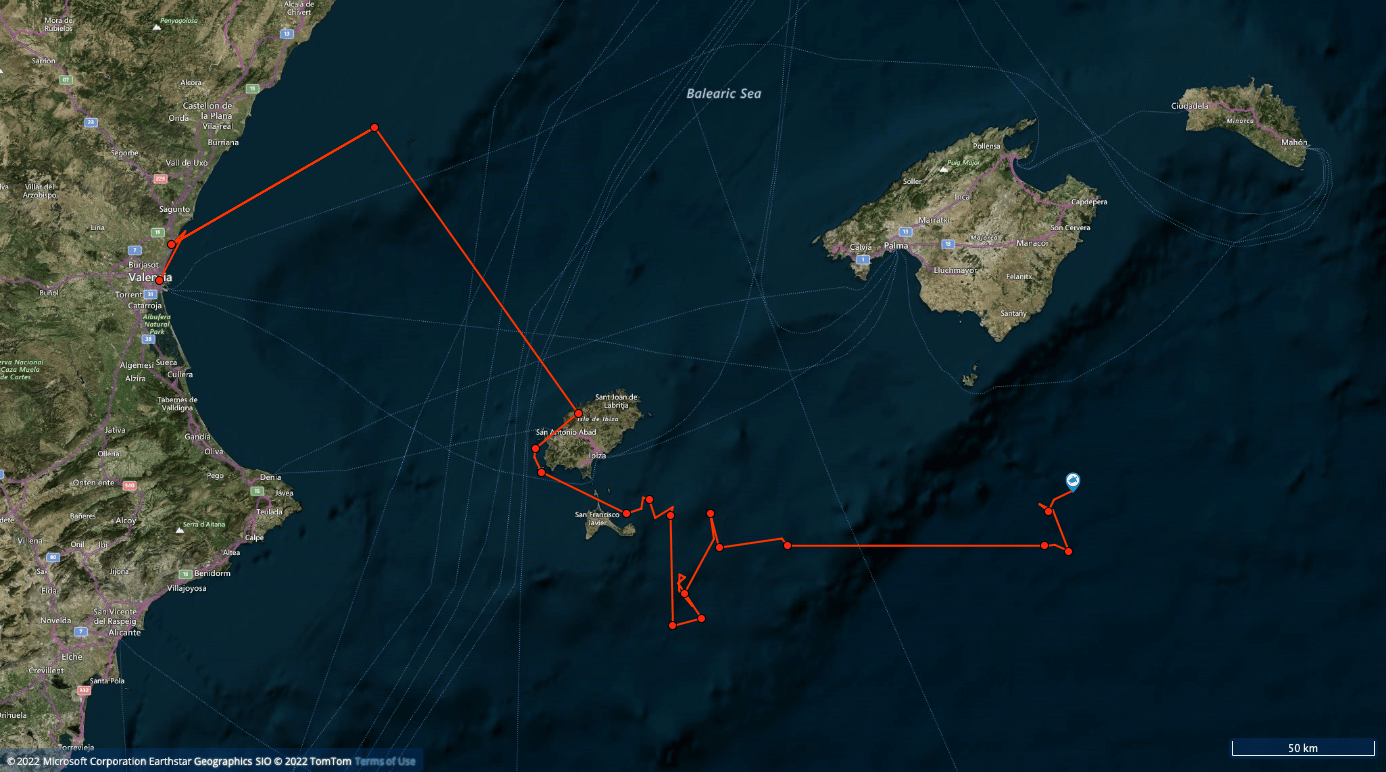Click the easternmost red track waypoint
This screenshot has height=772, width=1386.
[x=1068, y=552]
